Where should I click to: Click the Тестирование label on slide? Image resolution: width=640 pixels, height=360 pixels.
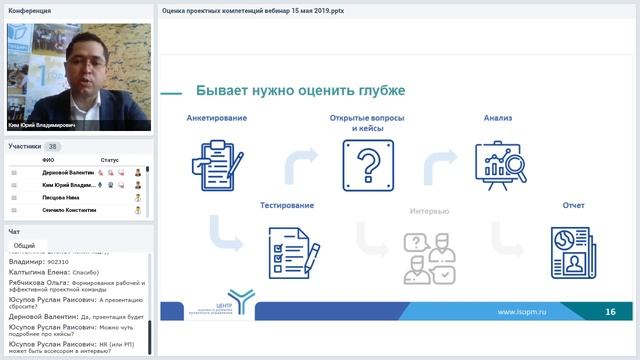(x=287, y=205)
